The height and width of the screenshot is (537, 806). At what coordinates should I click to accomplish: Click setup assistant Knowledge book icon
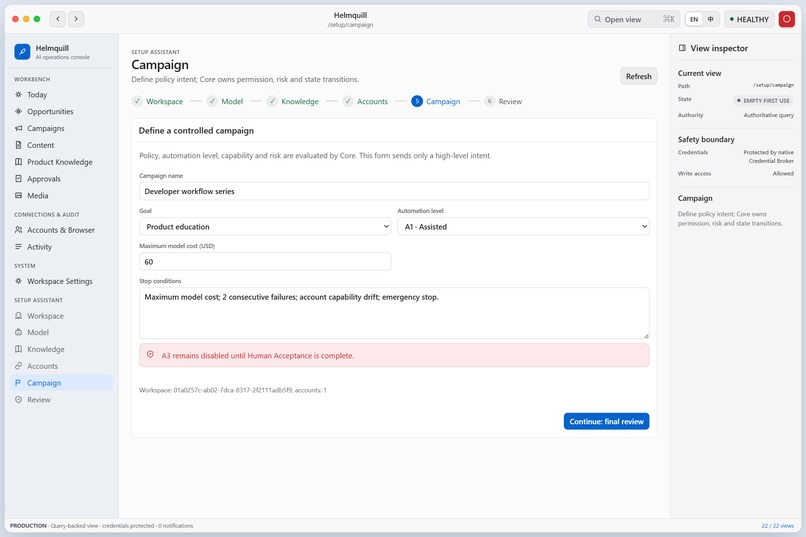pos(19,349)
